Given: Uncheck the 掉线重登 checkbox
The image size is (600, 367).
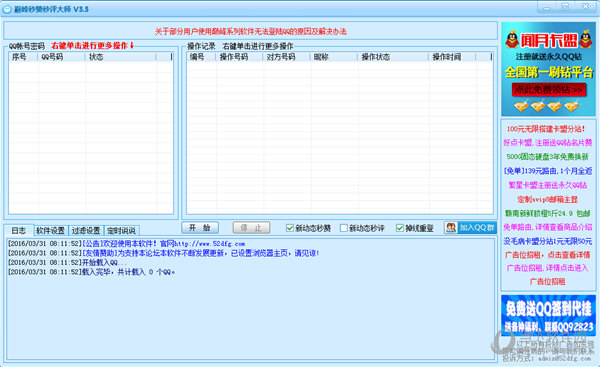Looking at the screenshot, I should point(400,228).
